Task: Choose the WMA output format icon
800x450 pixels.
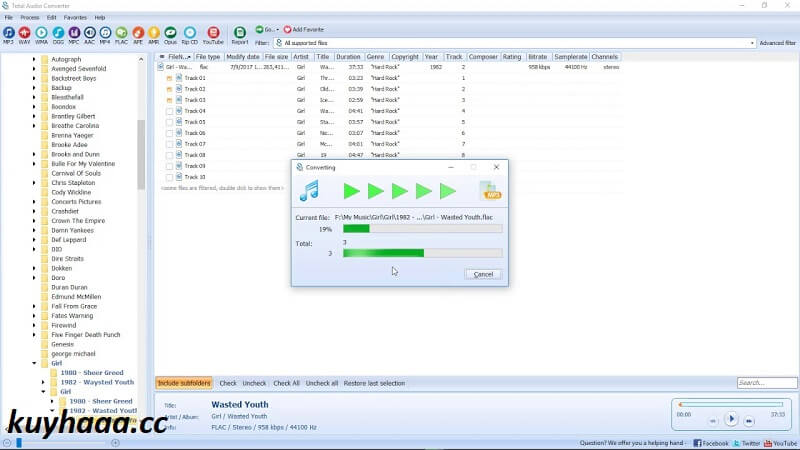Action: [x=41, y=35]
